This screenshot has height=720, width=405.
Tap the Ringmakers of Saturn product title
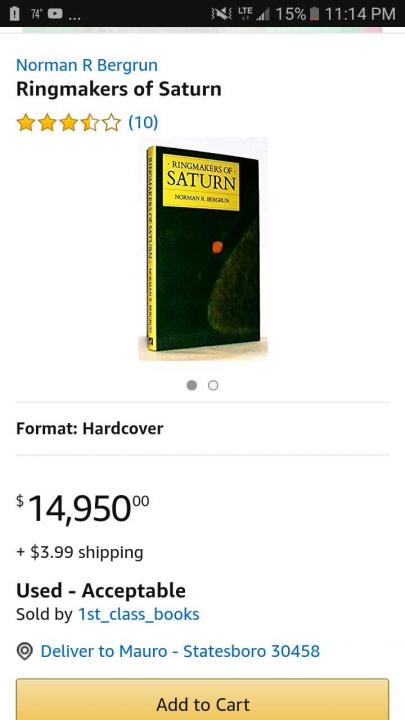(x=118, y=89)
